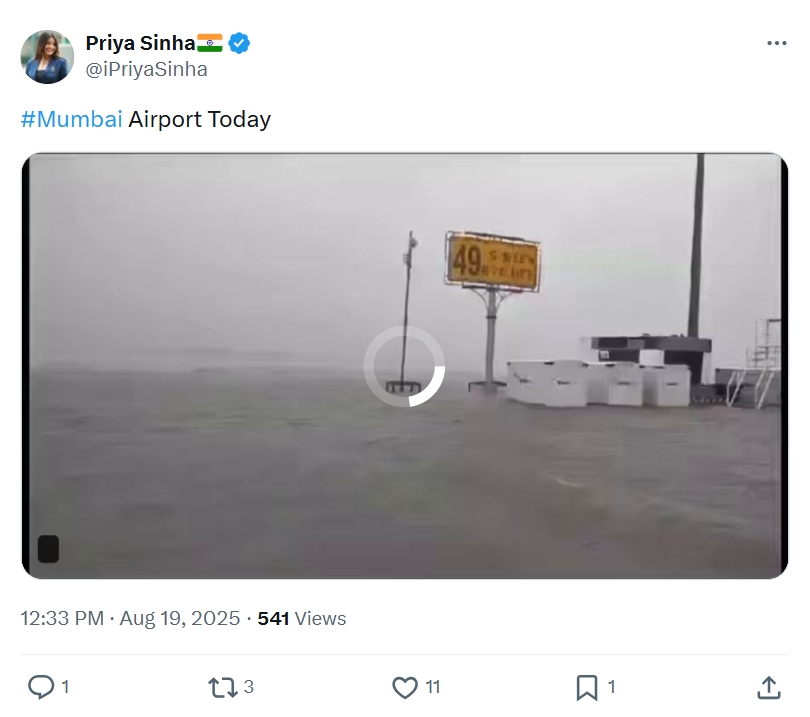Click the likes count of 11
Image resolution: width=810 pixels, height=717 pixels.
tap(433, 687)
